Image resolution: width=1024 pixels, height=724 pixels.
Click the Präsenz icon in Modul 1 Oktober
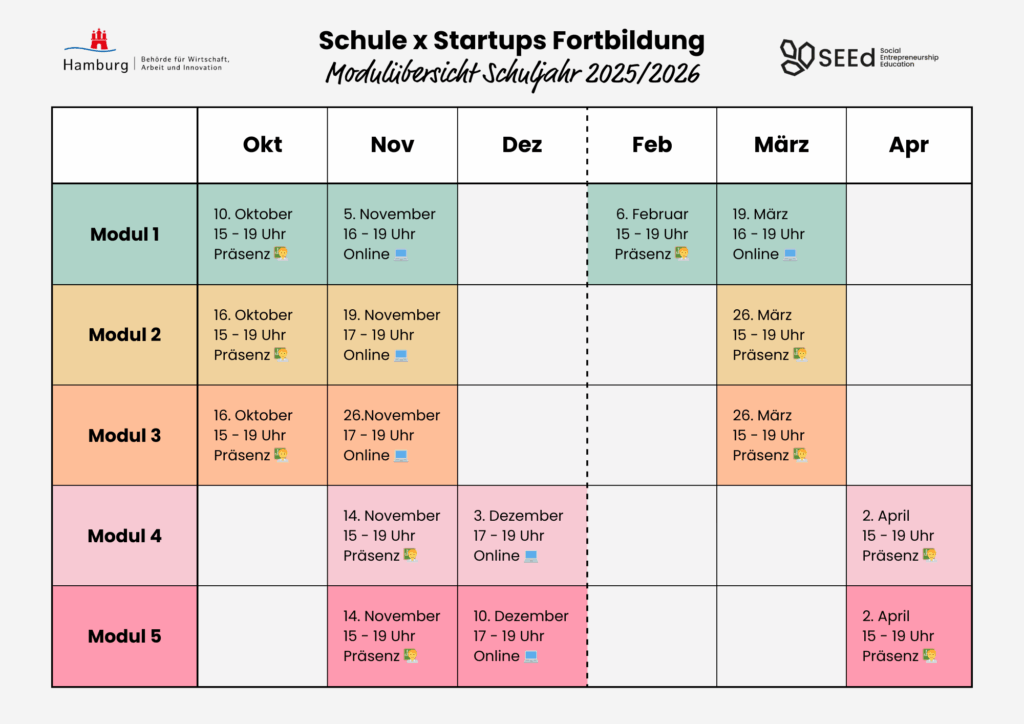pos(281,254)
